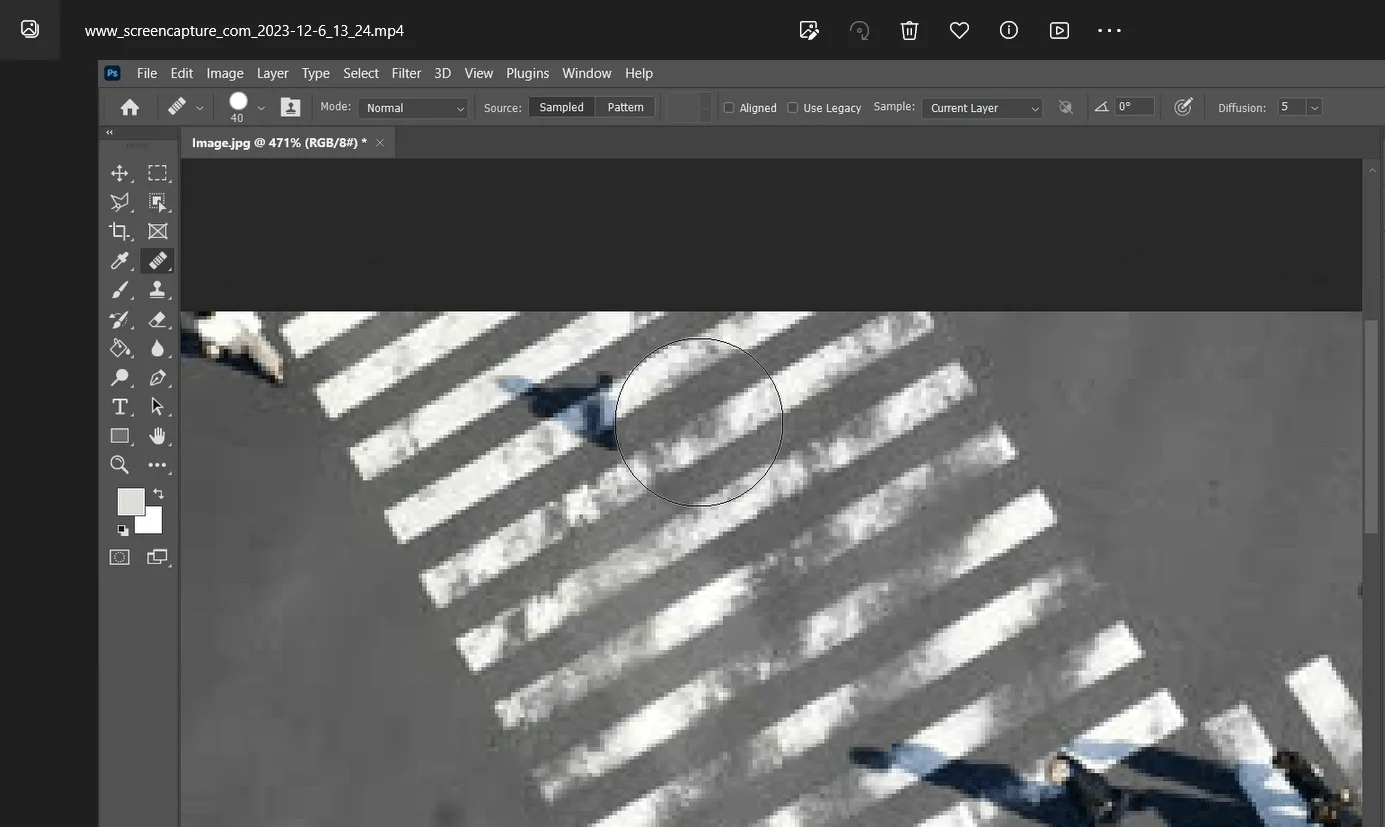Open the Window menu
The image size is (1385, 827).
click(x=587, y=73)
